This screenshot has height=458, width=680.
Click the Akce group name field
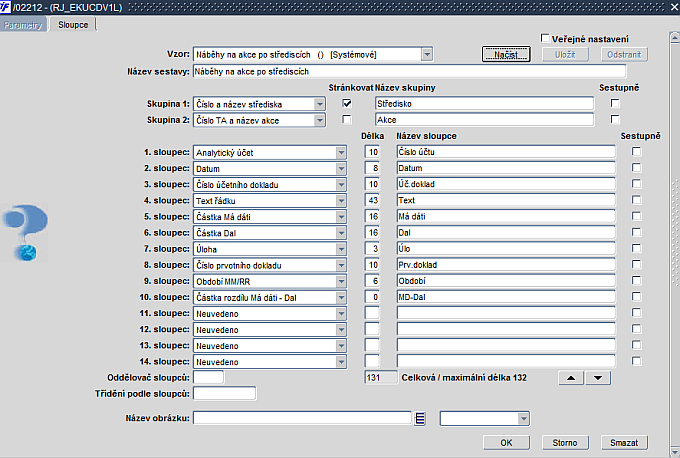click(x=484, y=120)
